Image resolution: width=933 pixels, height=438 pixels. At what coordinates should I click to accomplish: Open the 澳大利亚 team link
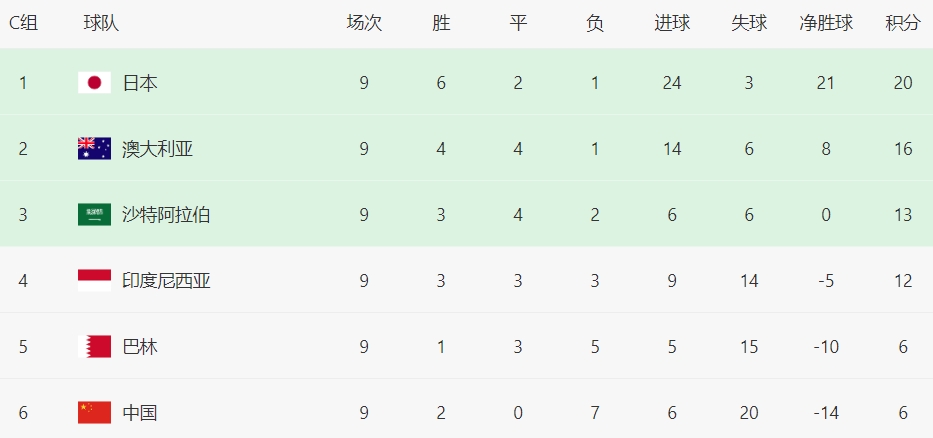point(158,149)
